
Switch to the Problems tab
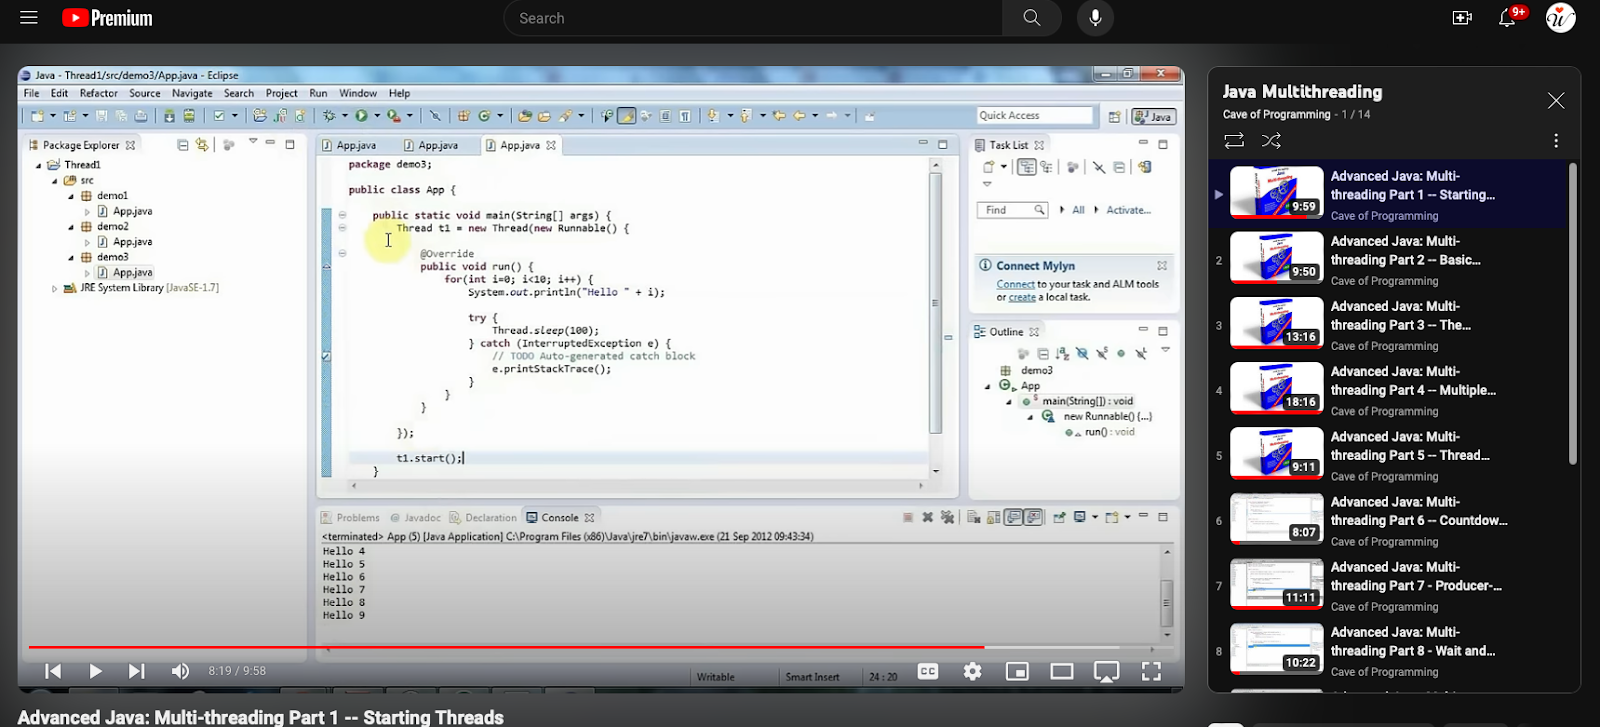pyautogui.click(x=351, y=517)
